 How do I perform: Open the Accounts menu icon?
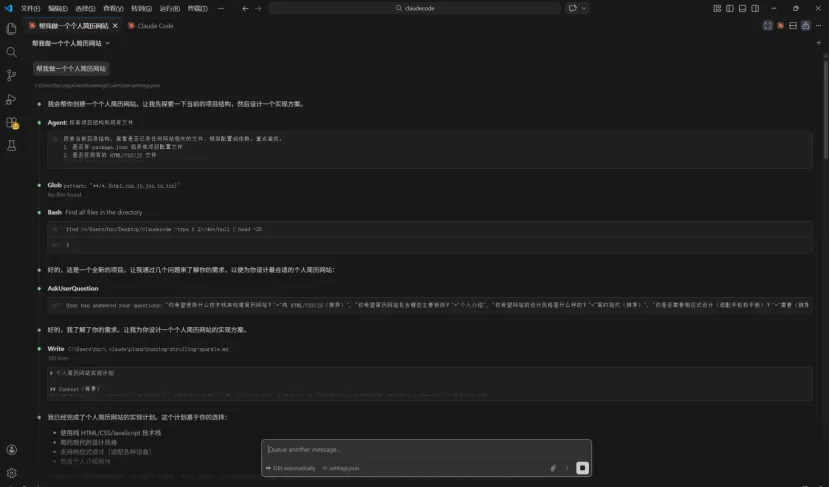click(x=11, y=450)
